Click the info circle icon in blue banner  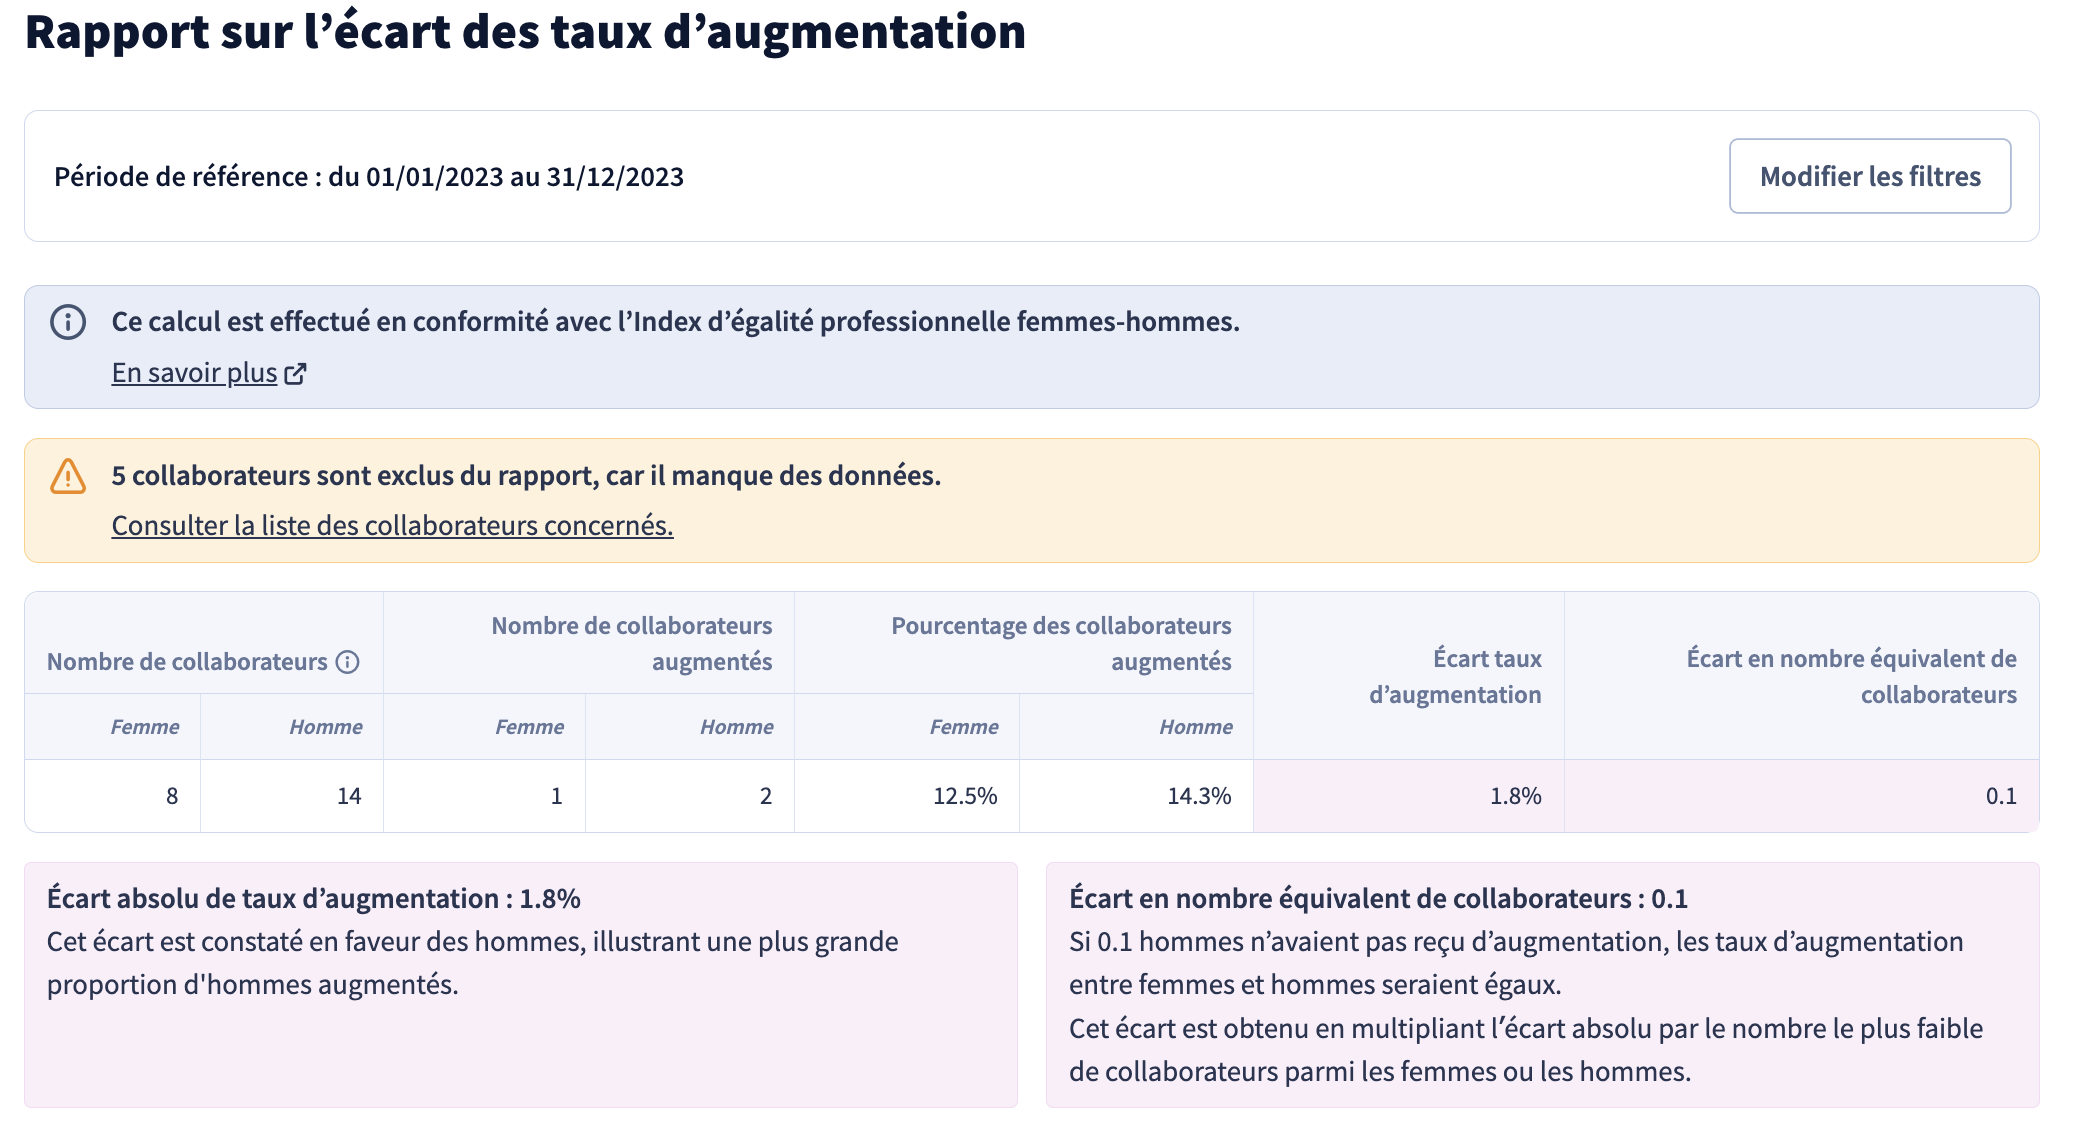point(68,322)
